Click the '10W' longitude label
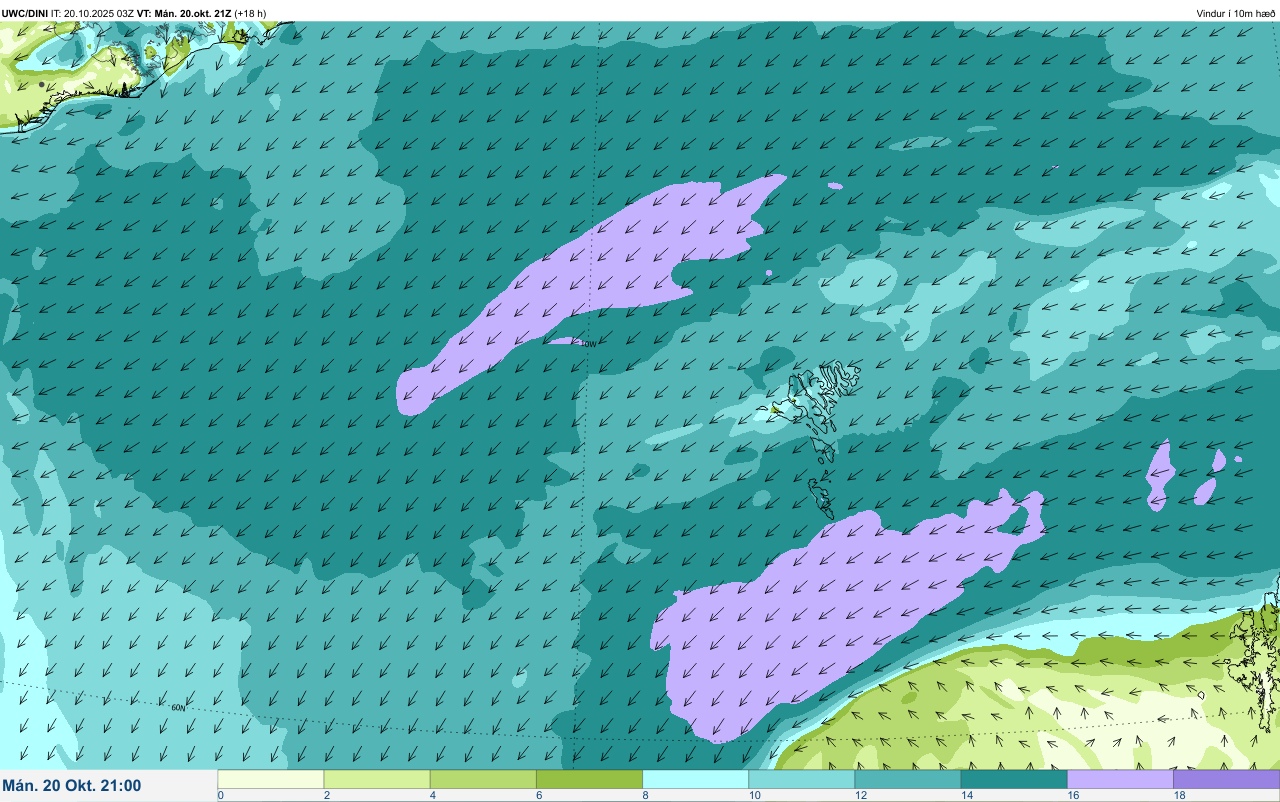The height and width of the screenshot is (802, 1280). (x=588, y=343)
